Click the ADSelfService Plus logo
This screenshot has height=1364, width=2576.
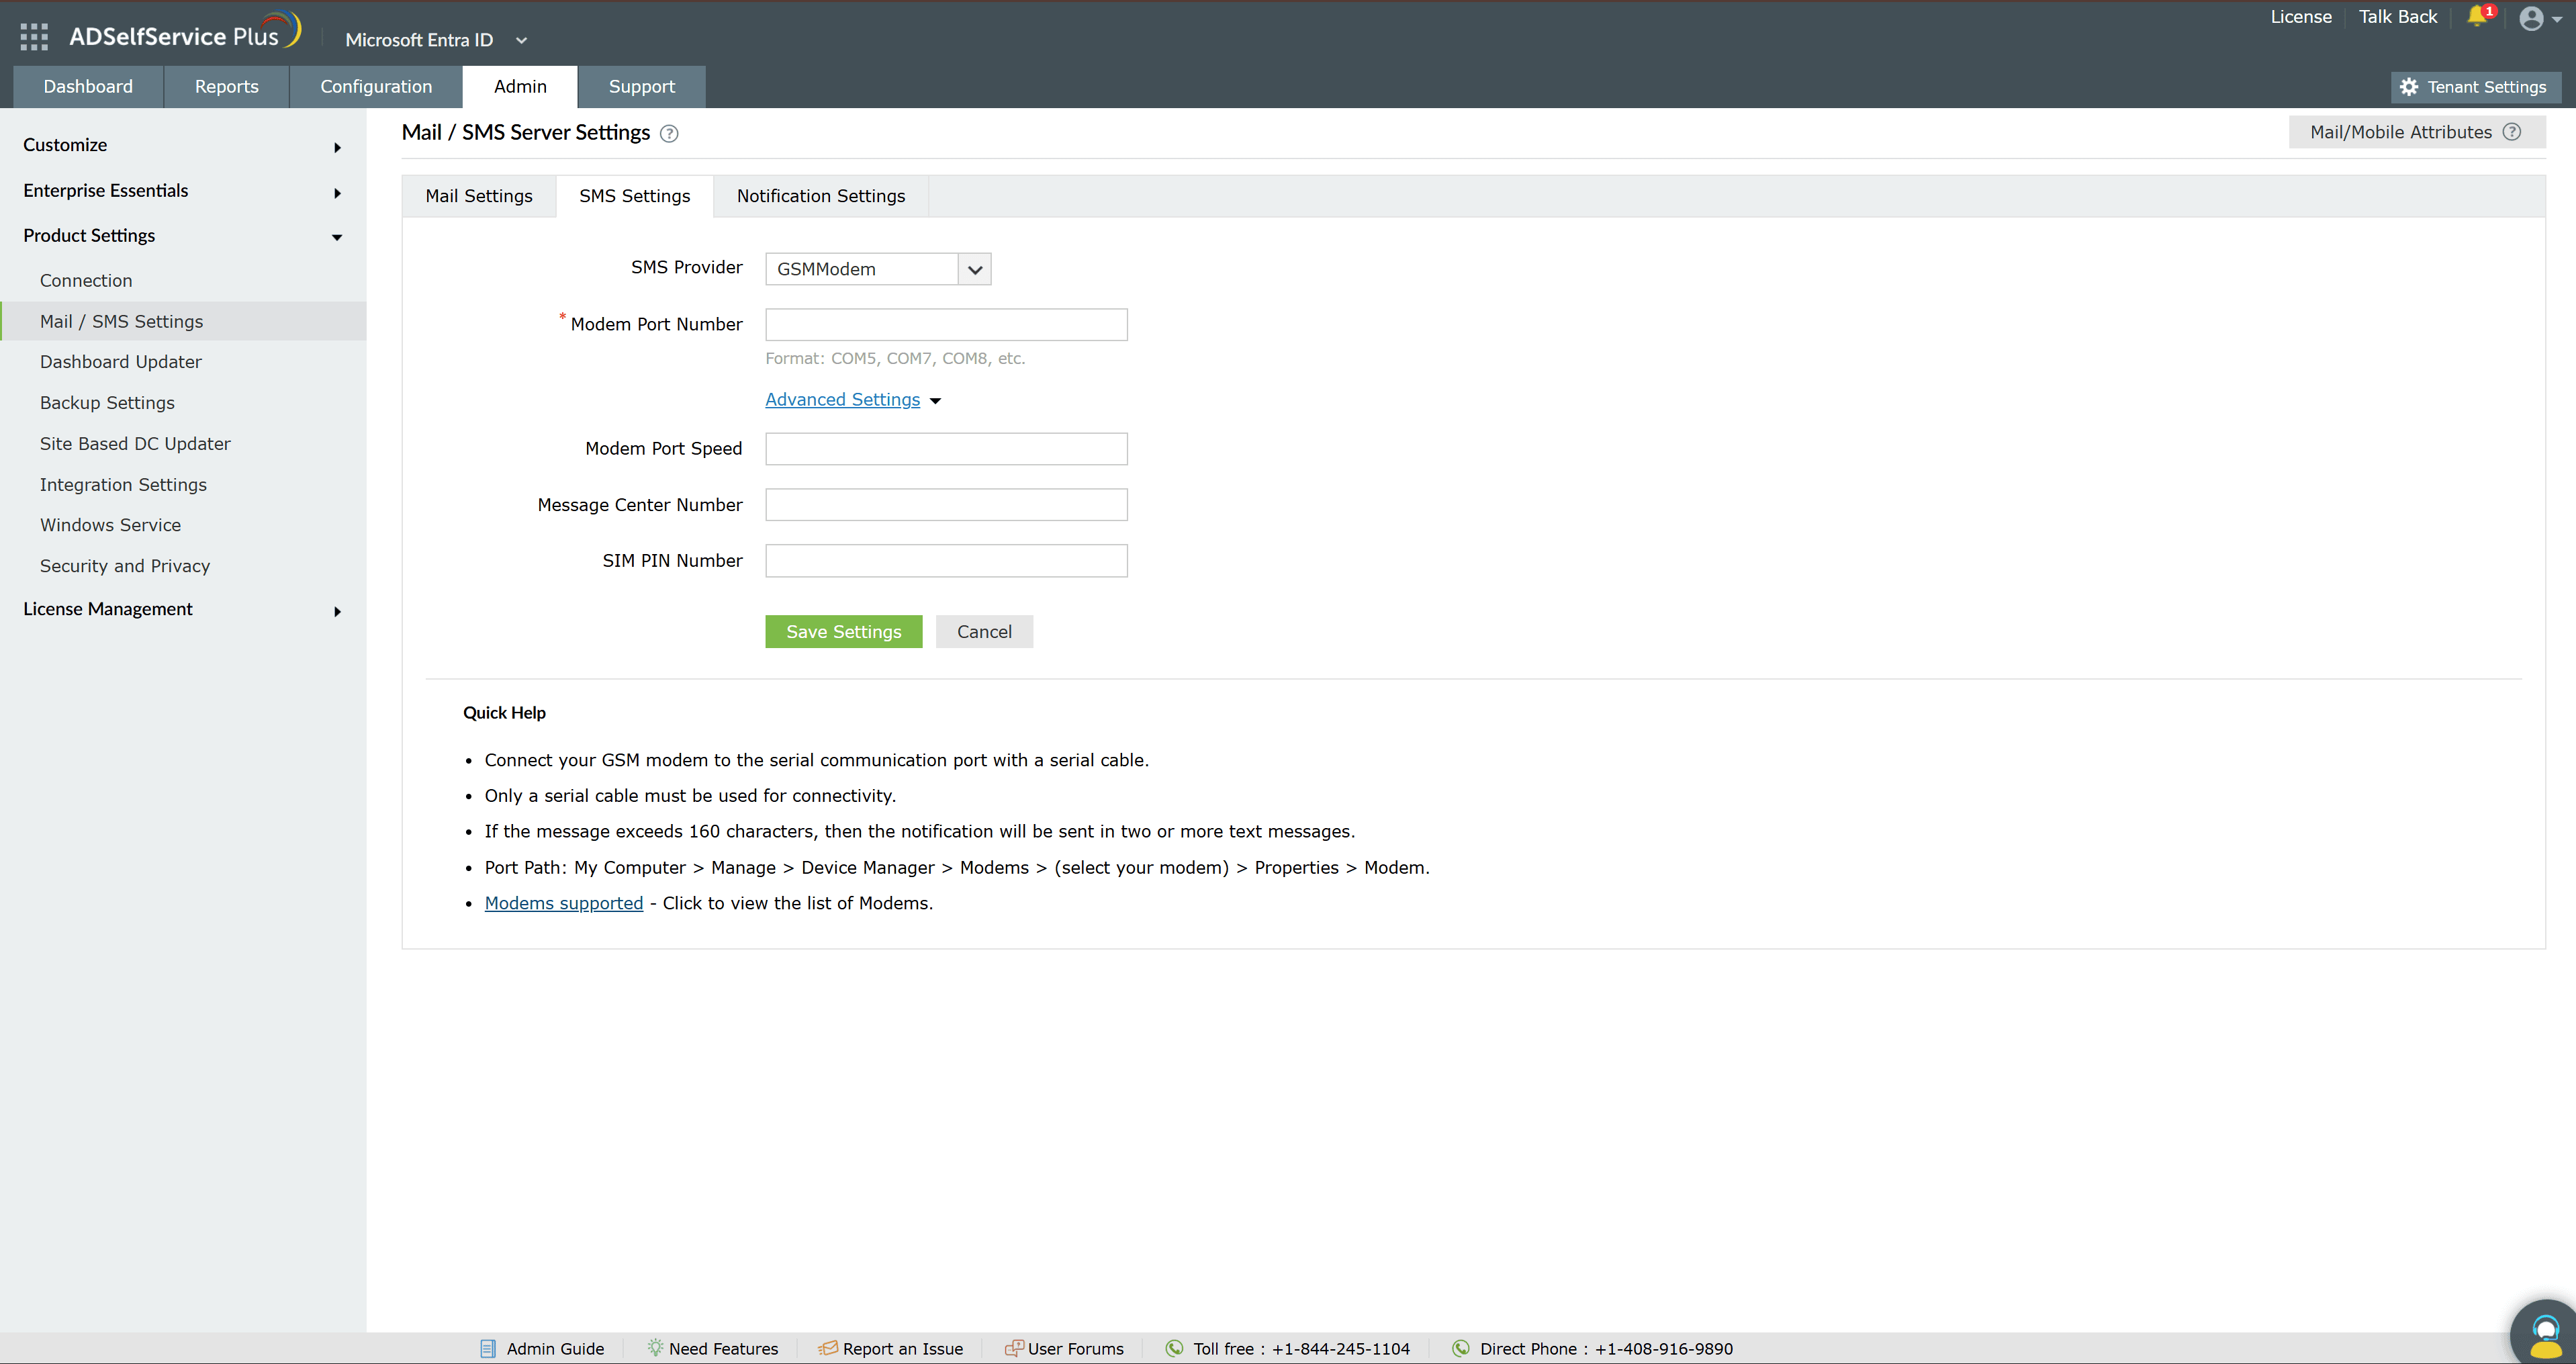pyautogui.click(x=185, y=32)
